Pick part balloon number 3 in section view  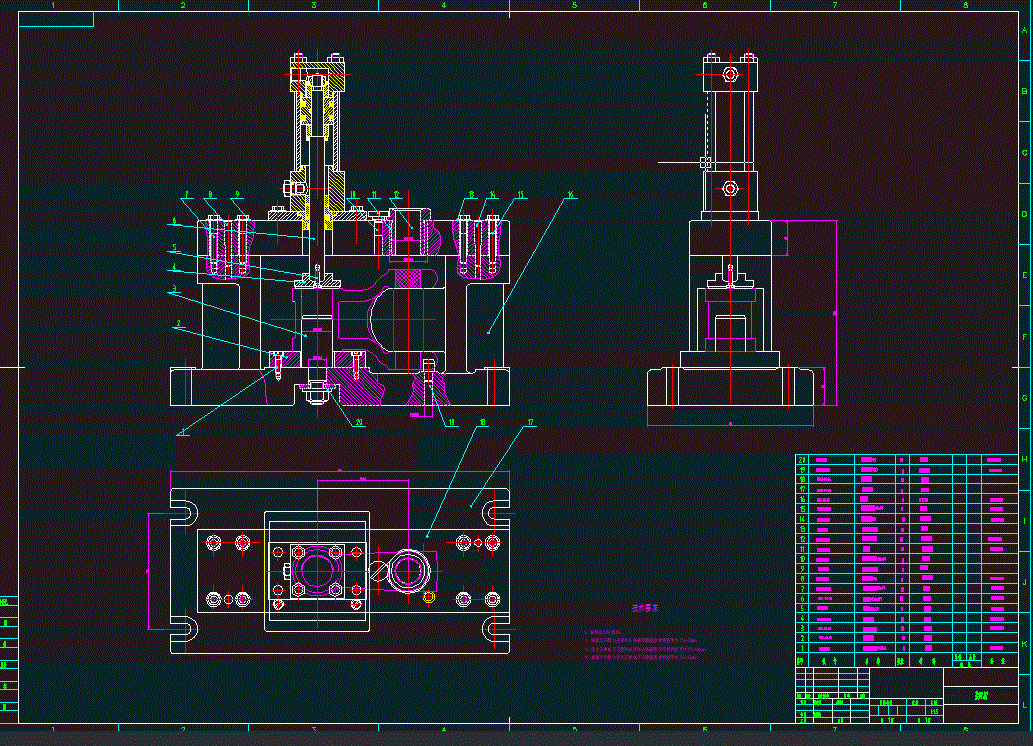[175, 288]
